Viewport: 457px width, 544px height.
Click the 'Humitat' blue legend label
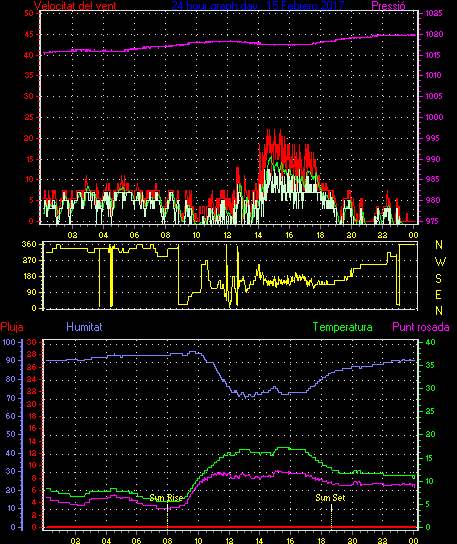[84, 327]
